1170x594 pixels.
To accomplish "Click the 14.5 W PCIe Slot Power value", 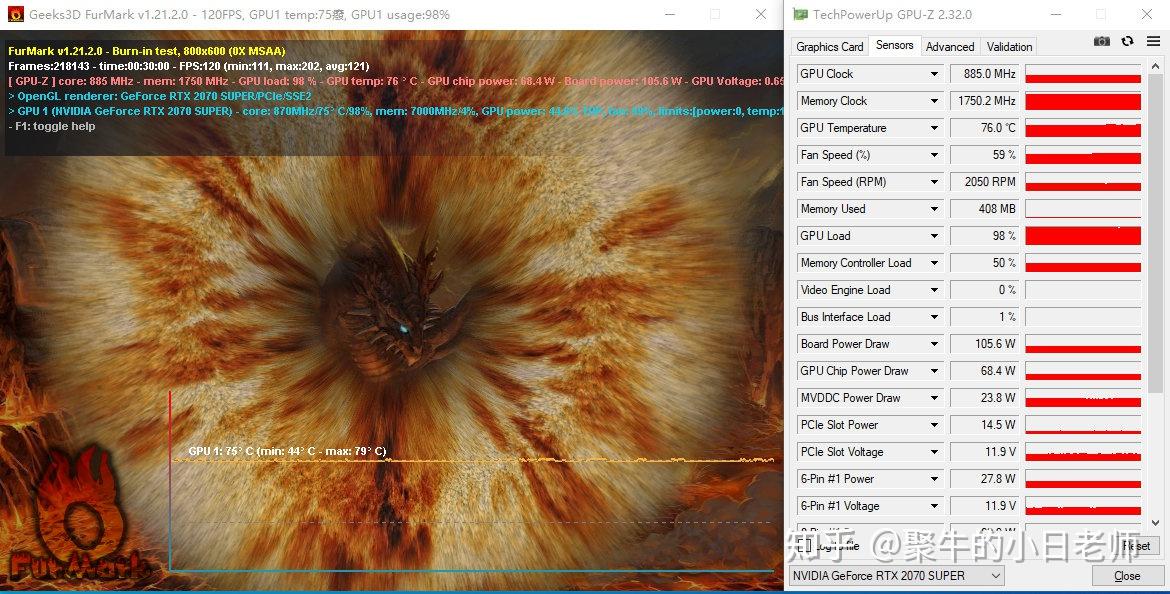I will click(x=984, y=425).
